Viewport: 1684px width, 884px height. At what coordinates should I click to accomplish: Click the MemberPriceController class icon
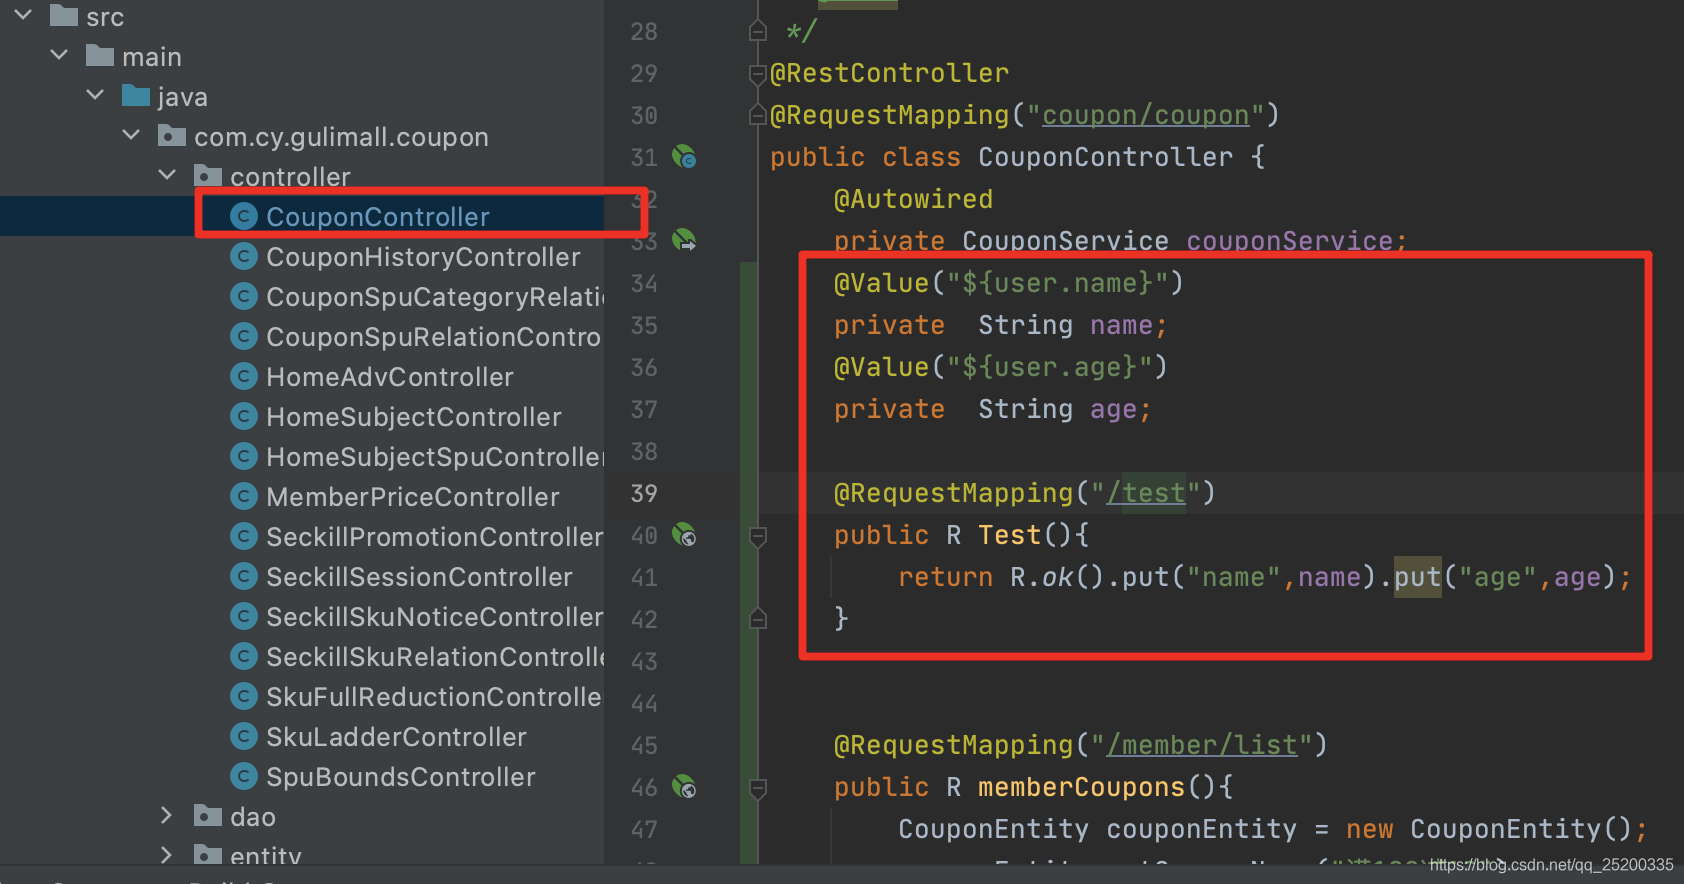(x=244, y=496)
